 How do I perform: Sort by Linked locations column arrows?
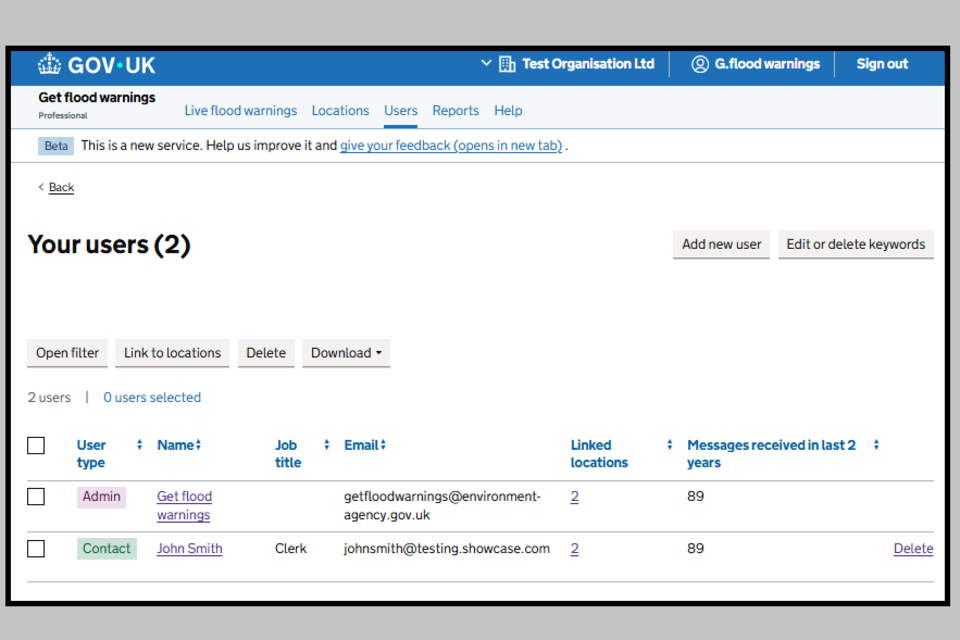tap(669, 445)
